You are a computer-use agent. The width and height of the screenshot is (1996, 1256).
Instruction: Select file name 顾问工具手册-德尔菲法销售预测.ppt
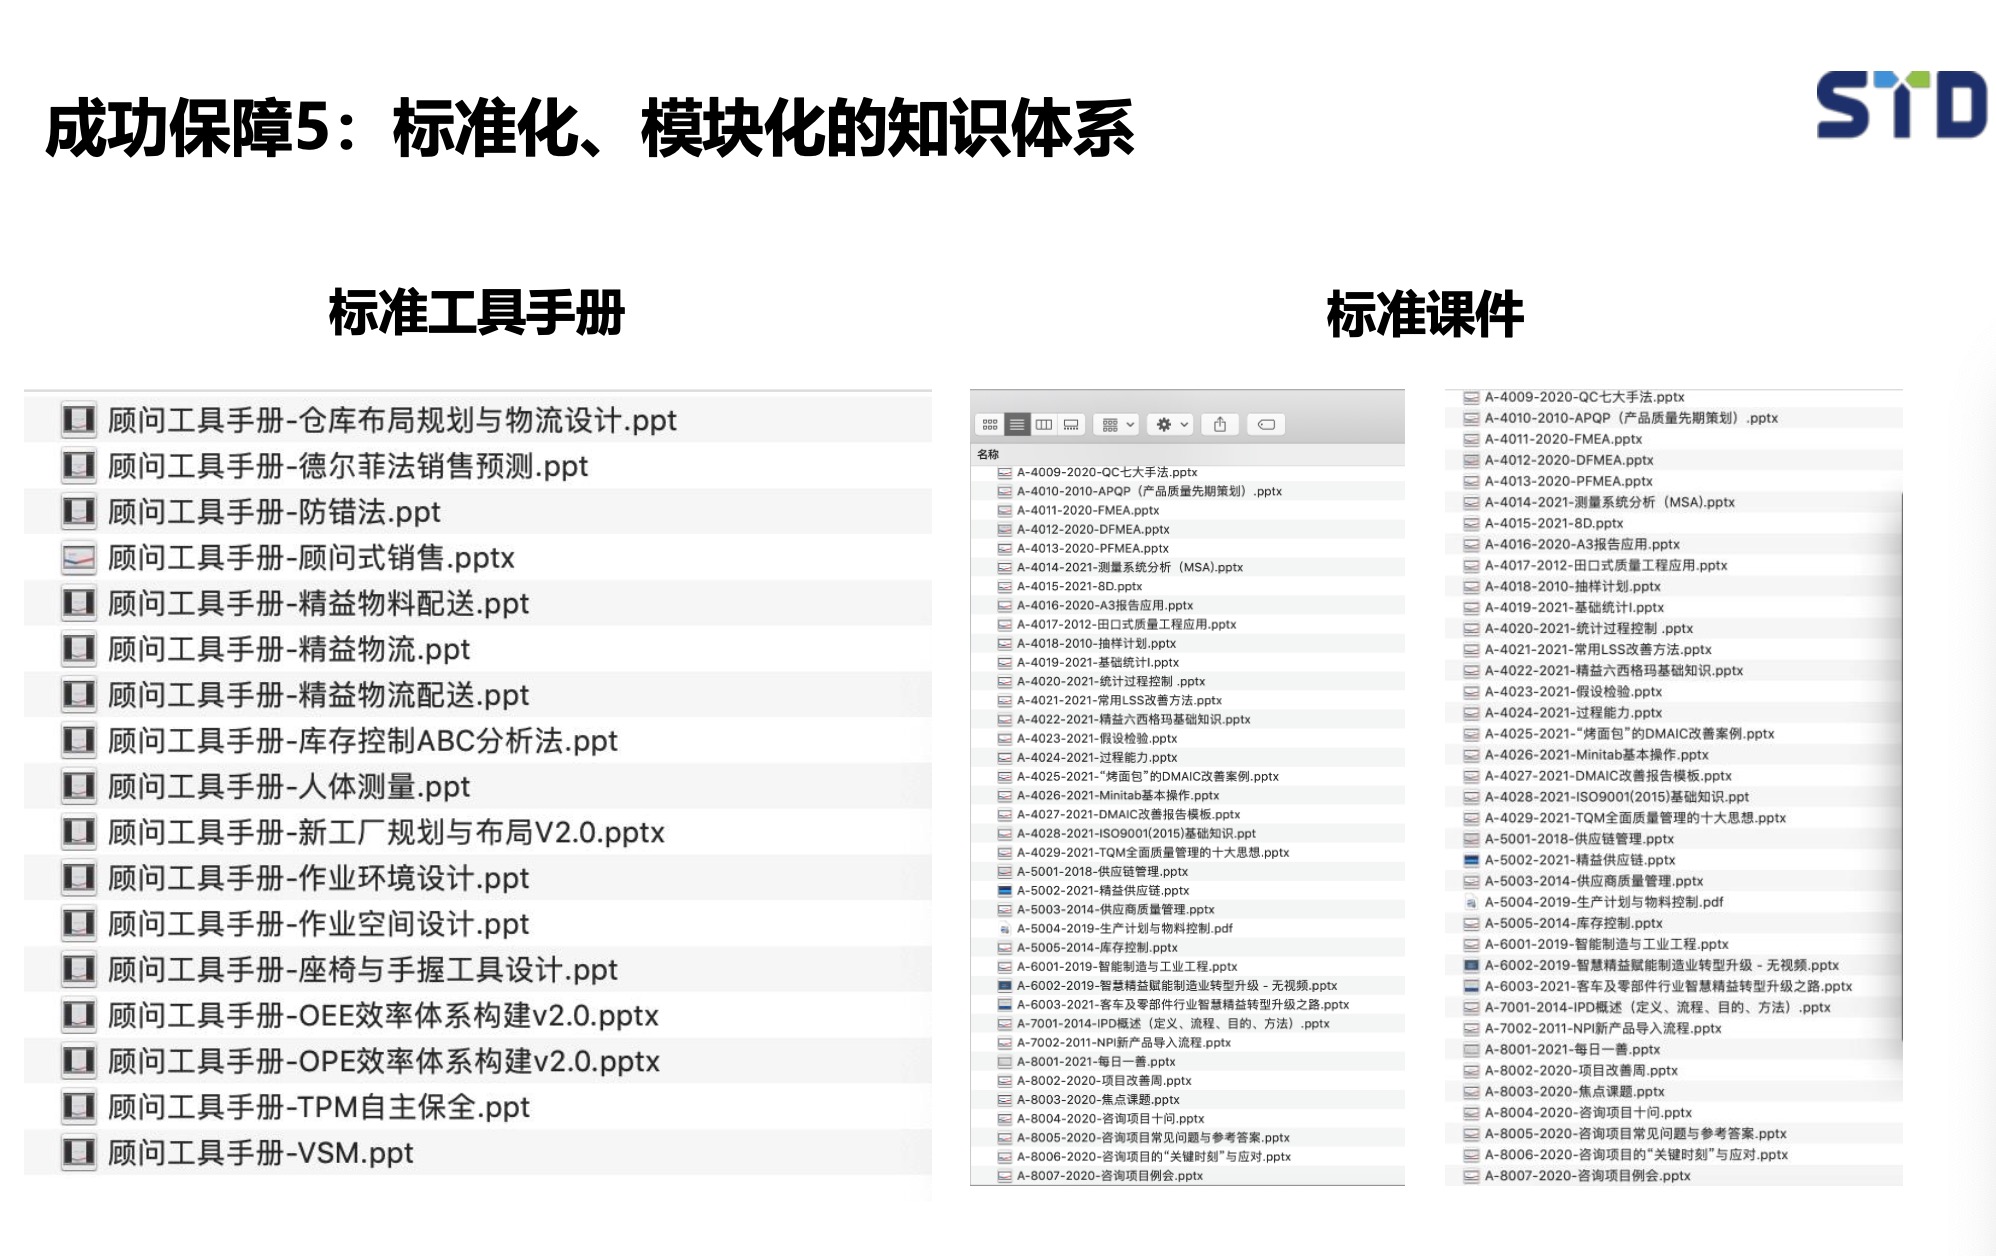pos(348,466)
